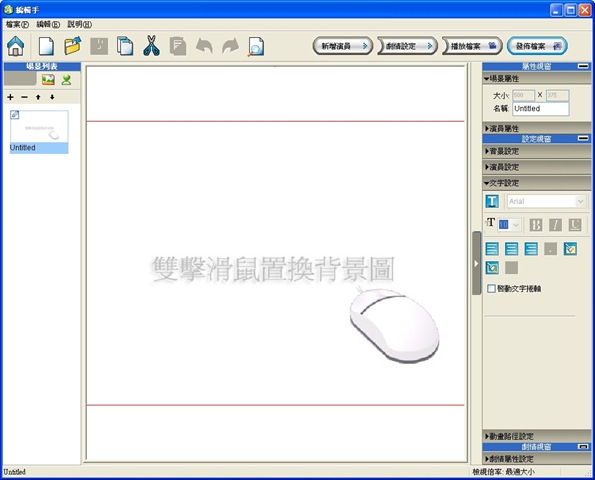Viewport: 595px width, 480px height.
Task: Toggle Italic I text formatting
Action: tap(555, 225)
